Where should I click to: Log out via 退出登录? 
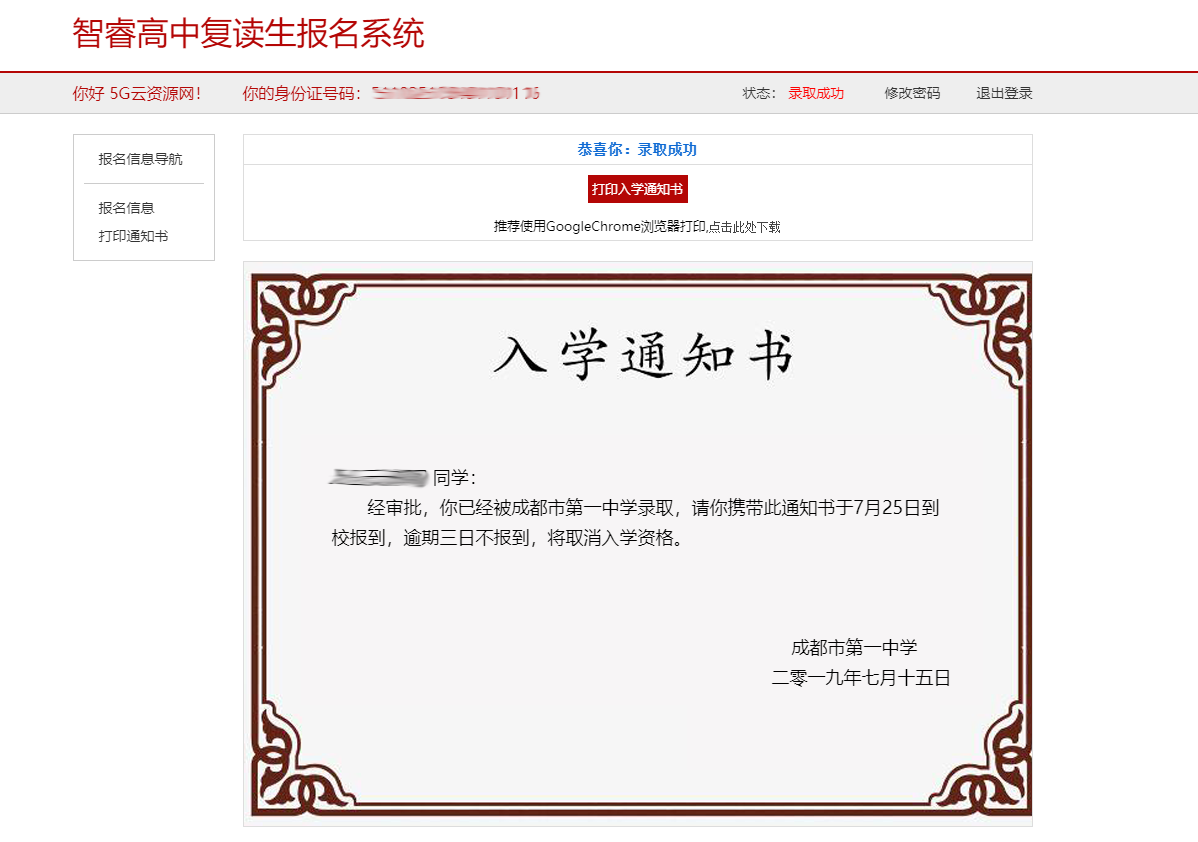[x=1004, y=93]
